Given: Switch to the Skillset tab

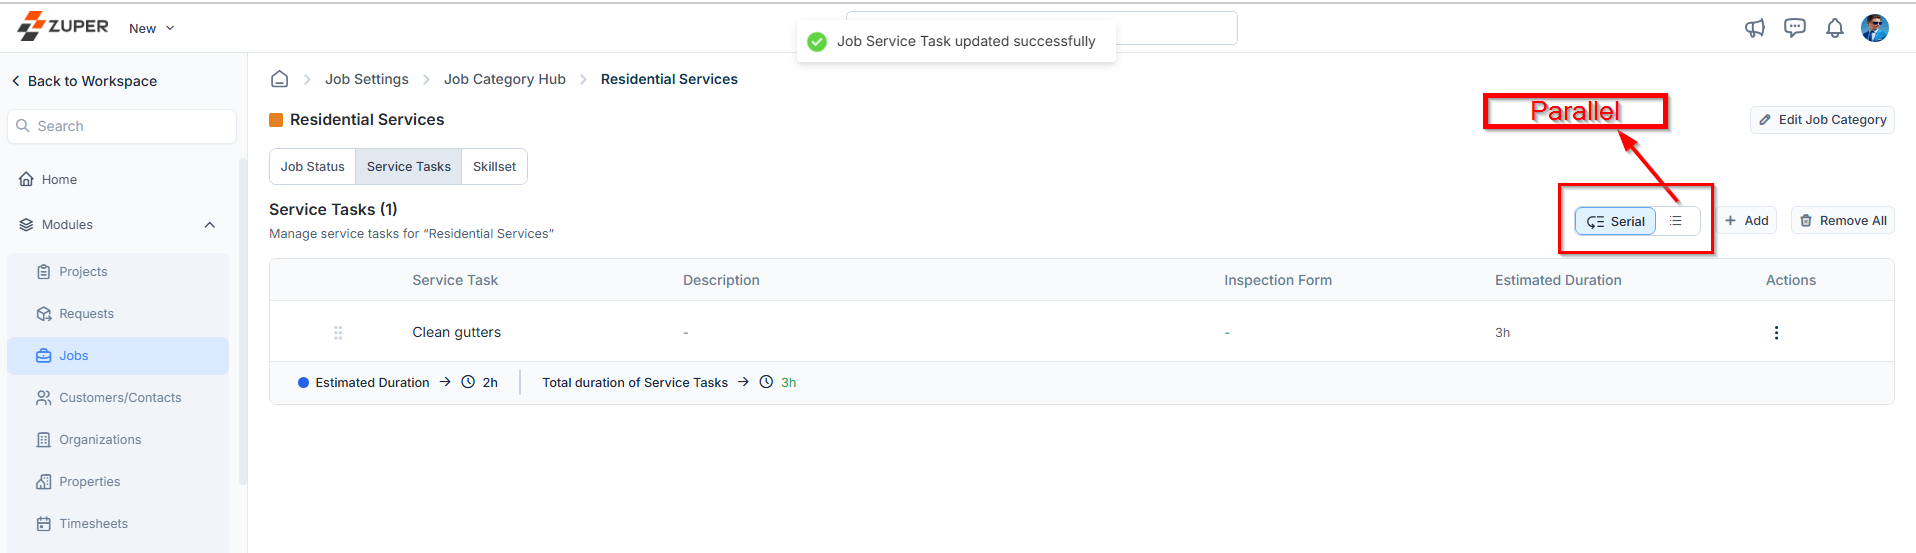Looking at the screenshot, I should [x=494, y=167].
